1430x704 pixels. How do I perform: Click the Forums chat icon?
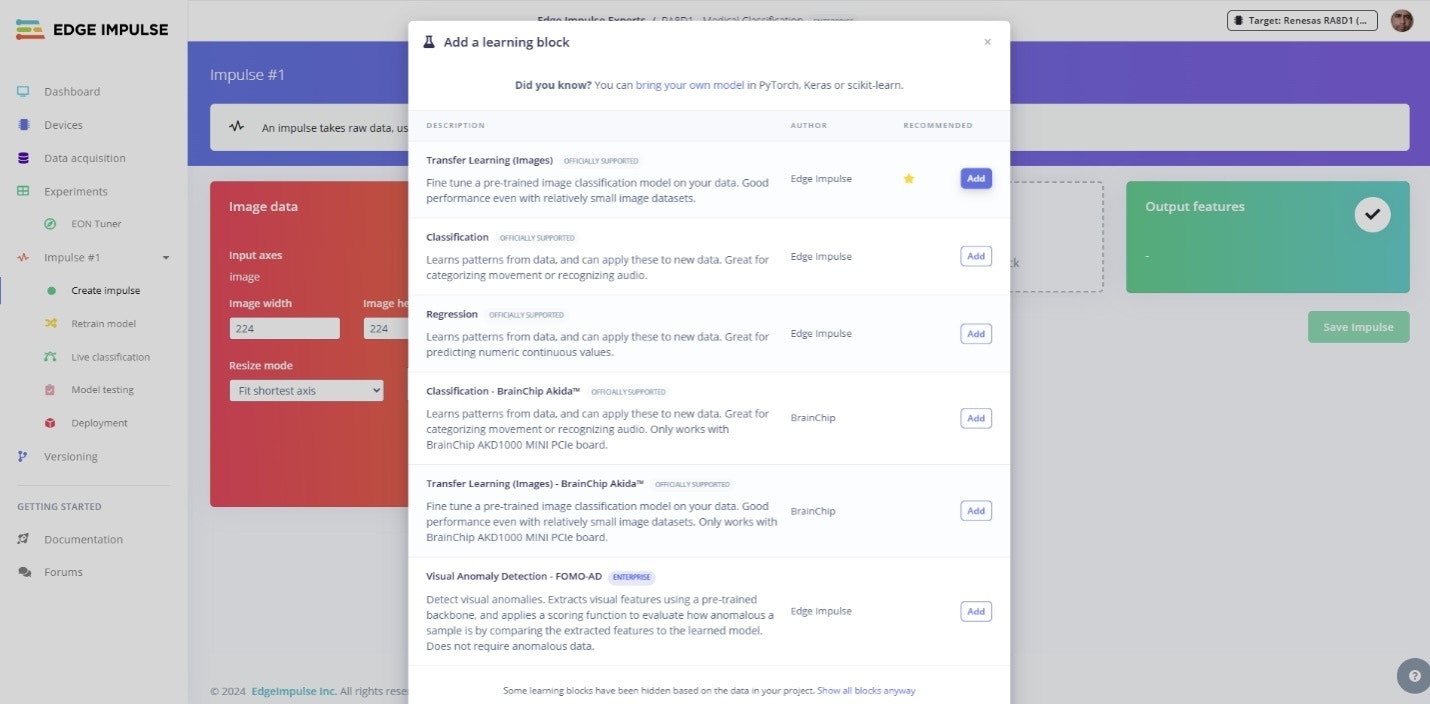point(24,572)
